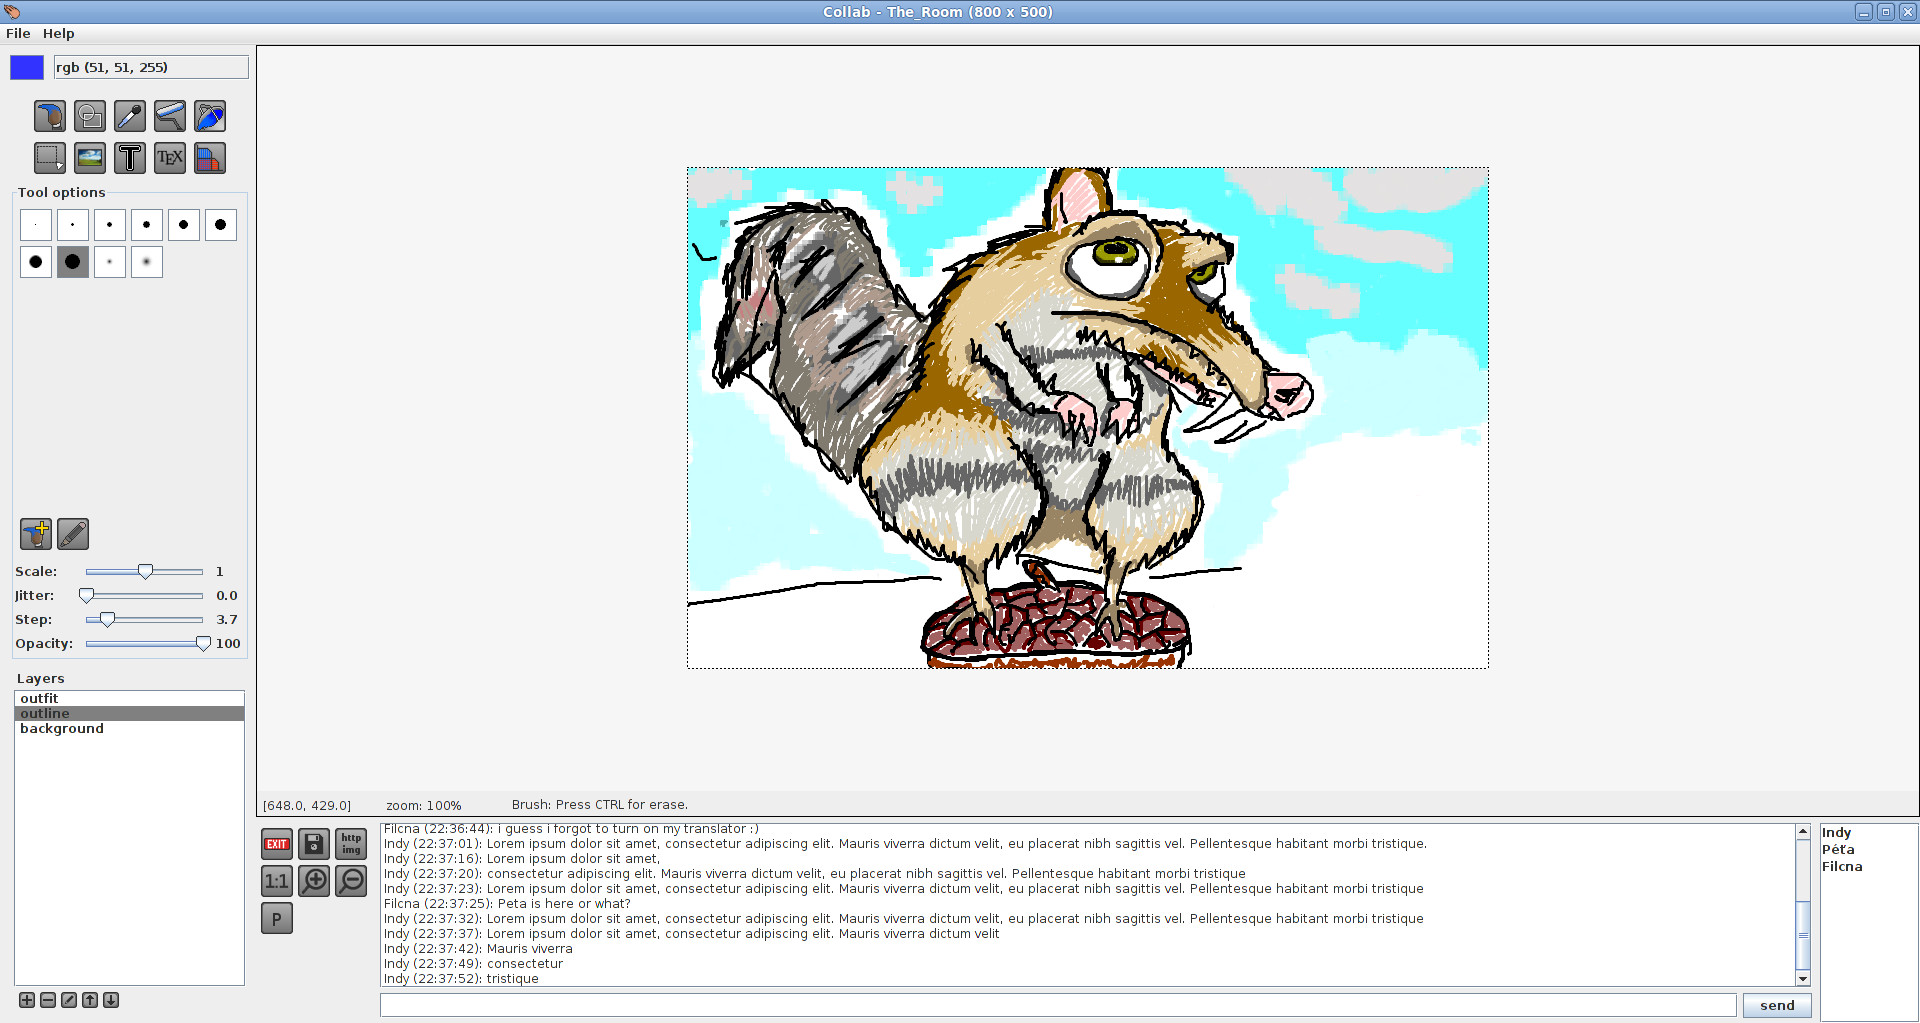Screen dimensions: 1920x1023
Task: Open the File menu
Action: (18, 33)
